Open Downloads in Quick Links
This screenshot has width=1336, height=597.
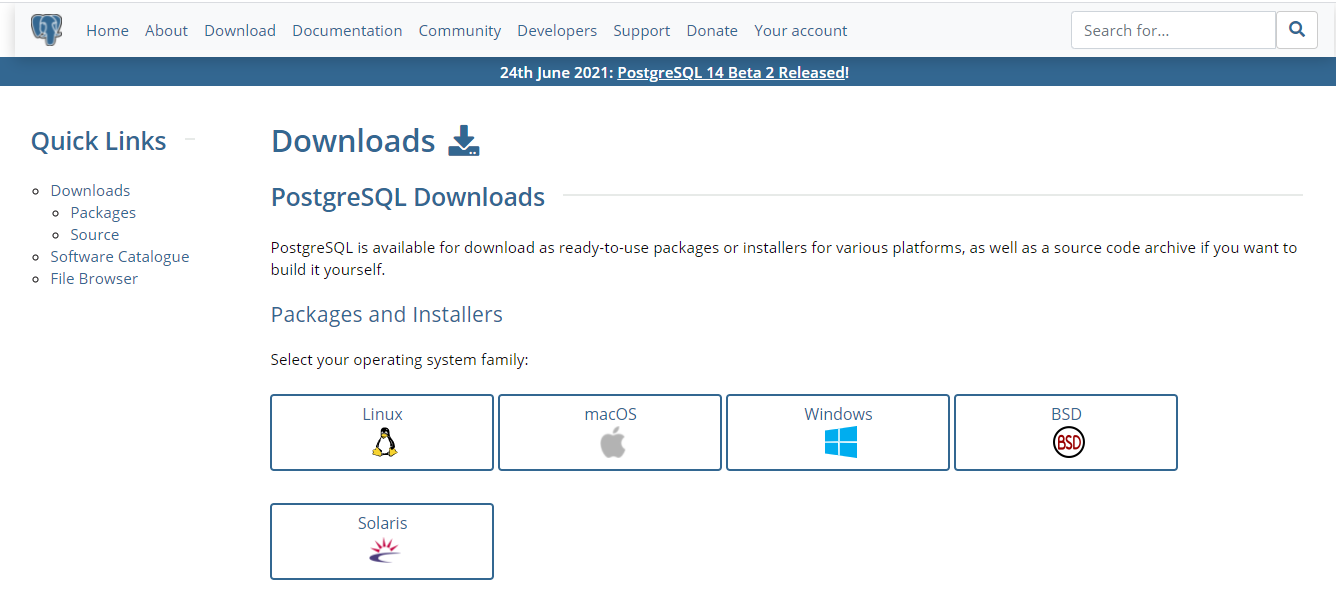coord(90,190)
